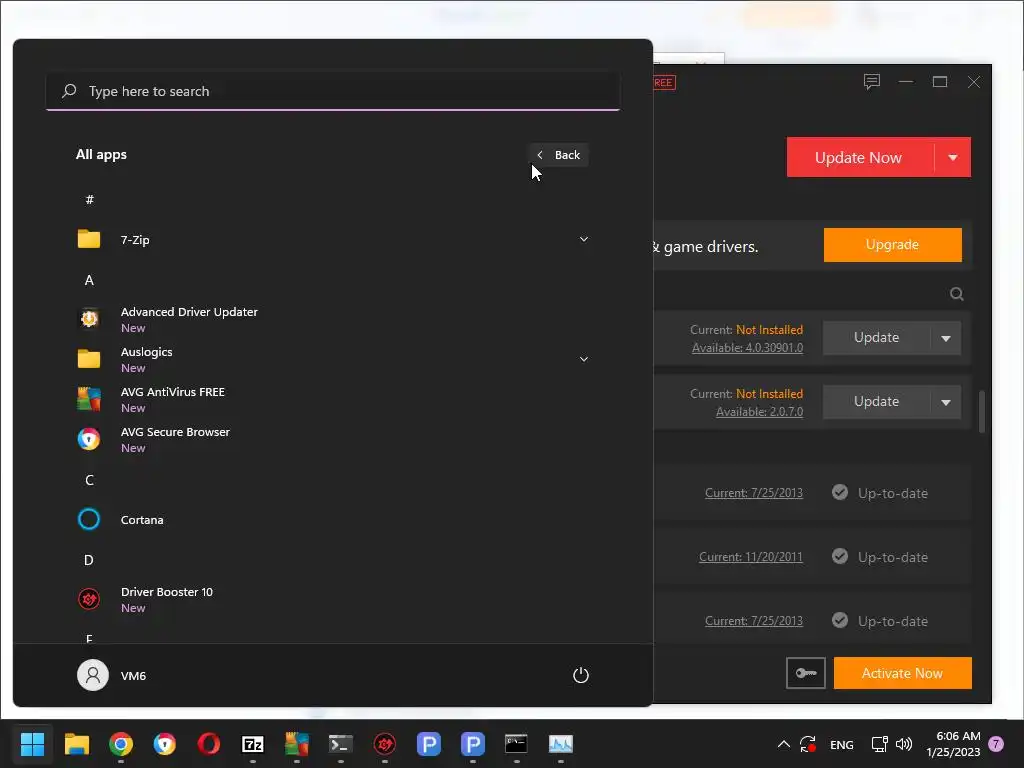1024x768 pixels.
Task: Click the red Update Now button
Action: pos(860,157)
